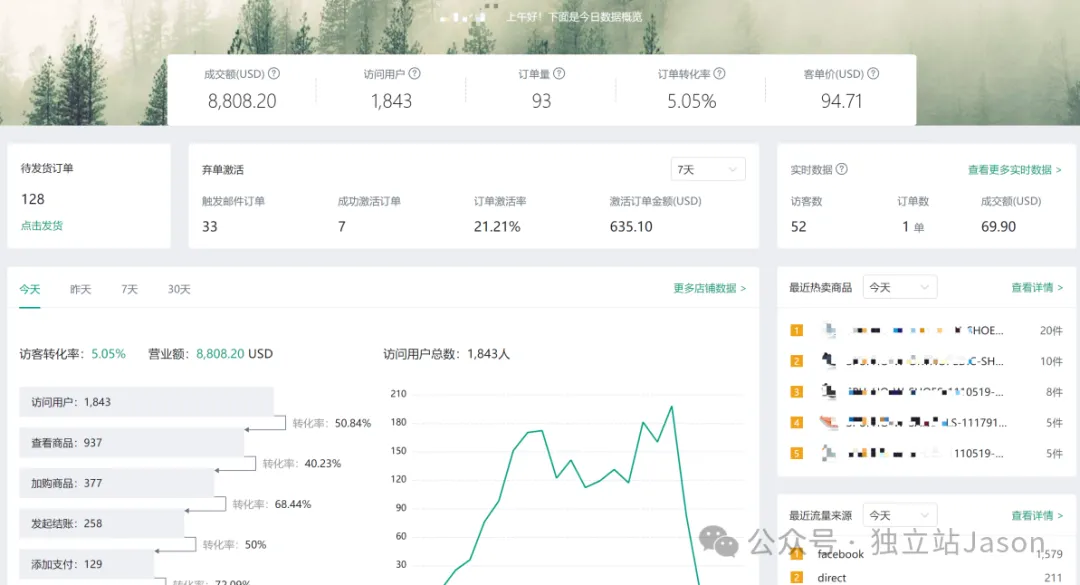Image resolution: width=1080 pixels, height=585 pixels.
Task: Switch to the 30天 tab
Action: point(179,289)
